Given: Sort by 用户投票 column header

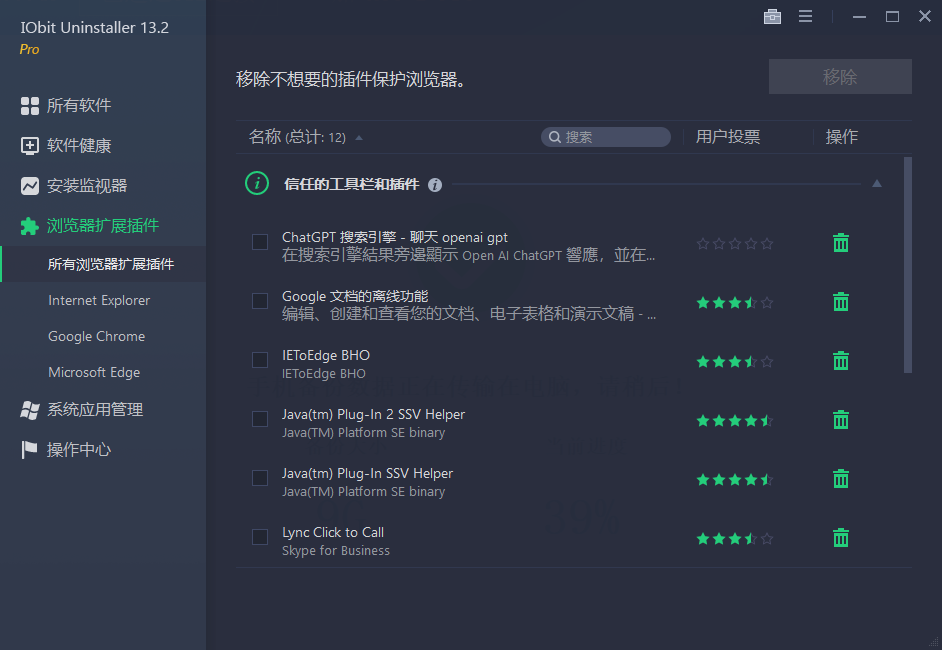Looking at the screenshot, I should (x=728, y=137).
